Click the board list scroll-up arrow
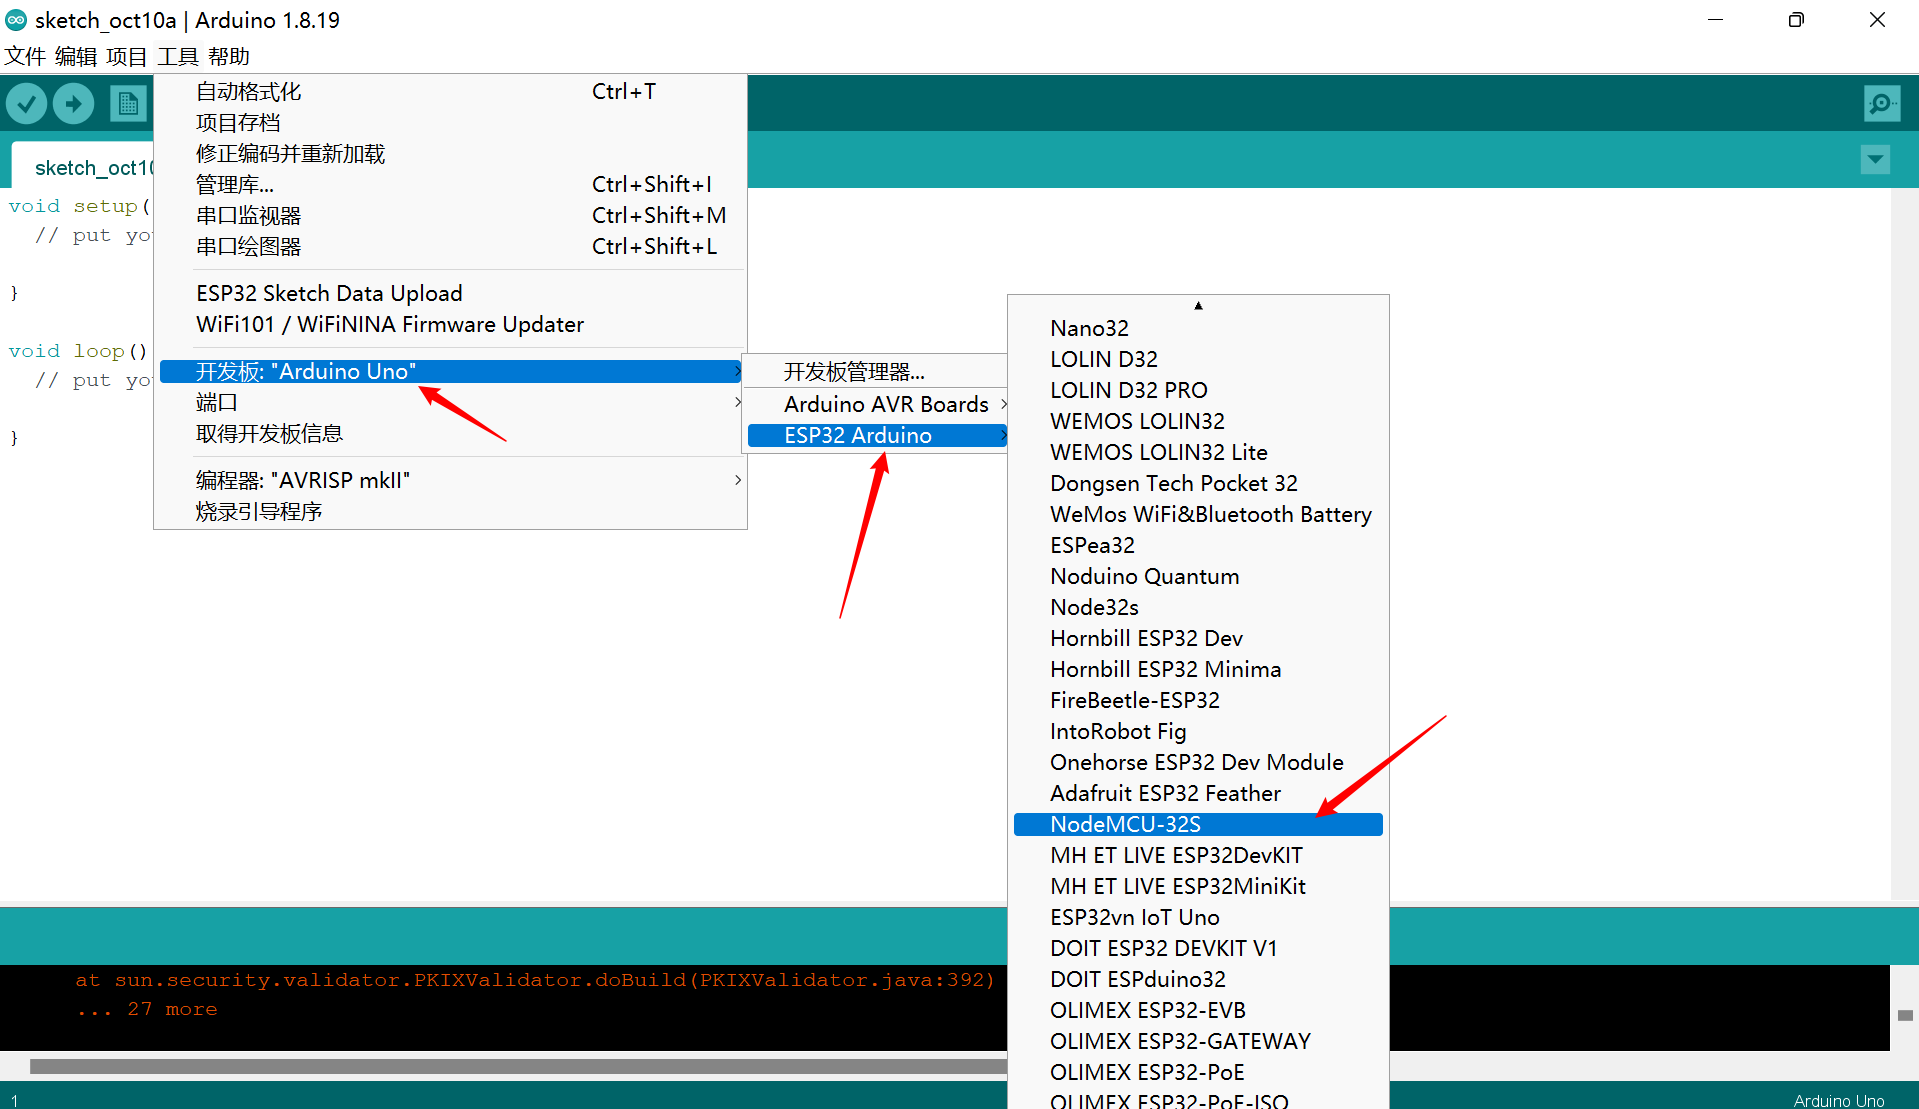Screen dimensions: 1919x1109 1198,306
